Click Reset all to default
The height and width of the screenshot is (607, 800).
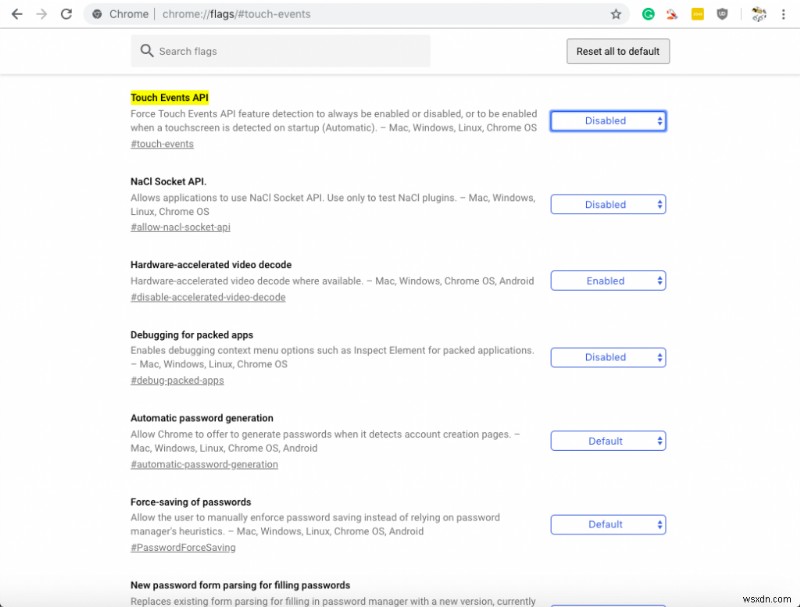(x=618, y=51)
